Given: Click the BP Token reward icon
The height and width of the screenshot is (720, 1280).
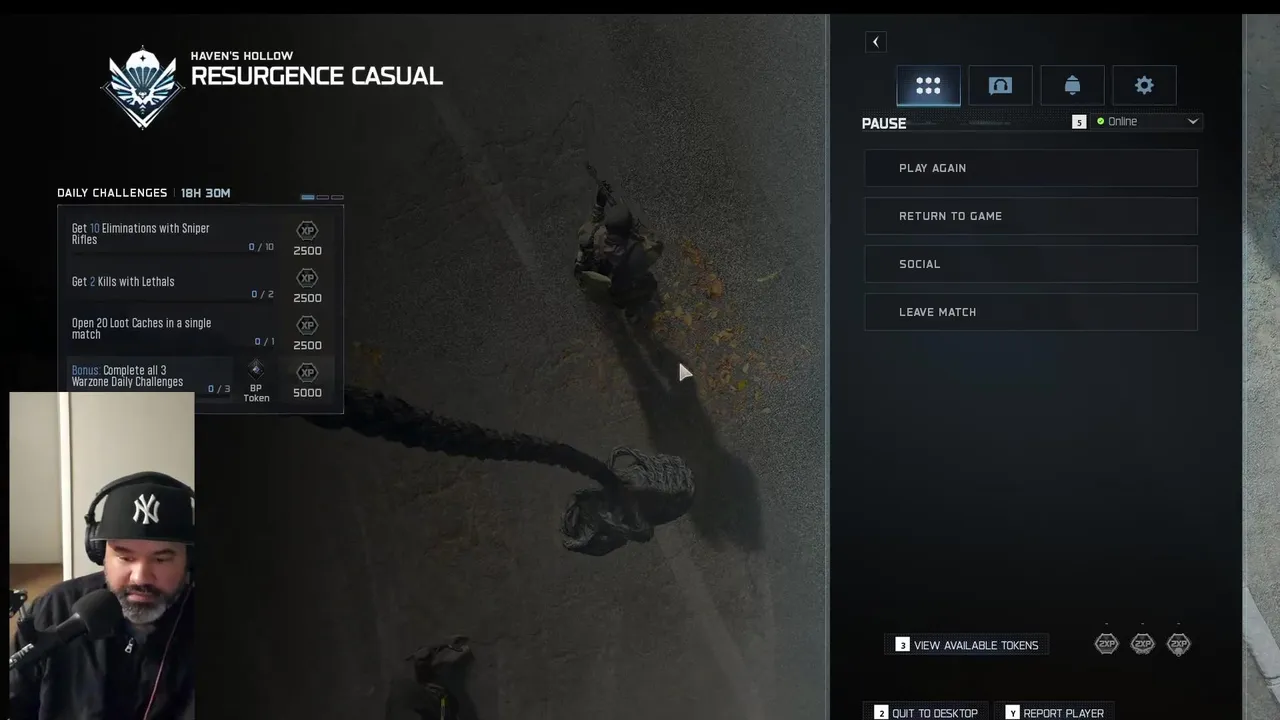Looking at the screenshot, I should click(256, 371).
